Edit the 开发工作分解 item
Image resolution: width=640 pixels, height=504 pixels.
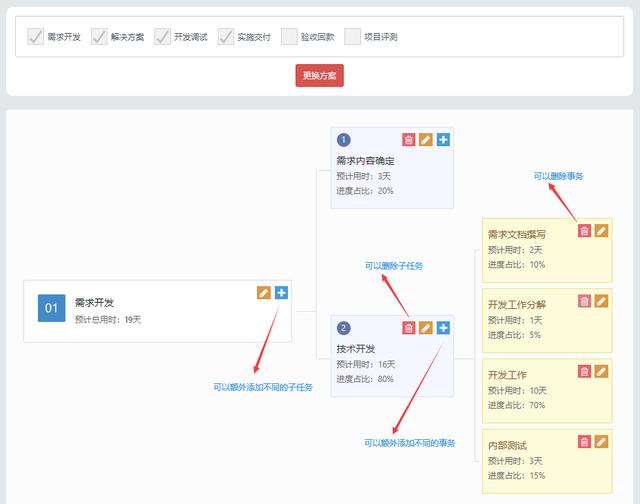[x=602, y=301]
